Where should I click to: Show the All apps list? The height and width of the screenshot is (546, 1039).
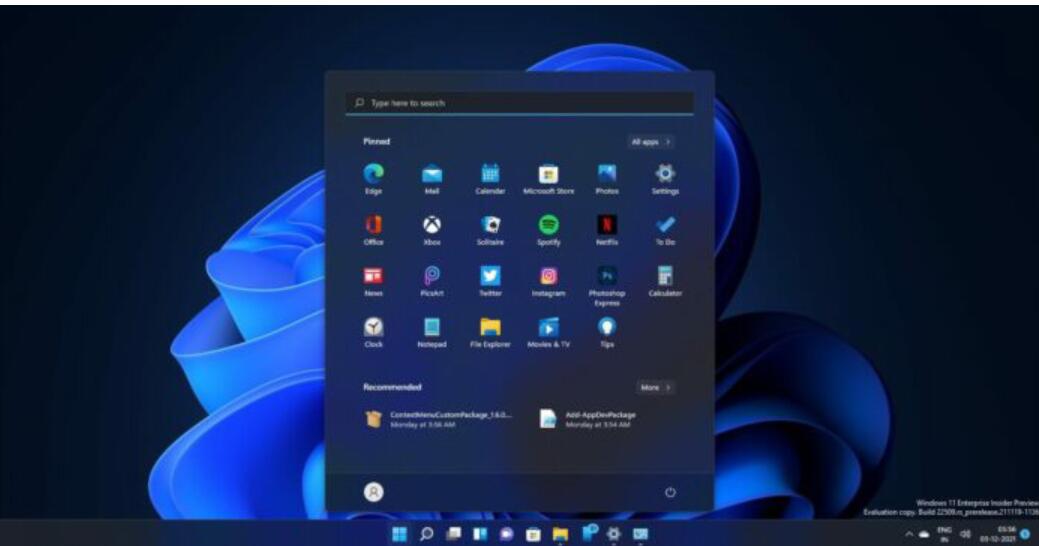coord(651,142)
